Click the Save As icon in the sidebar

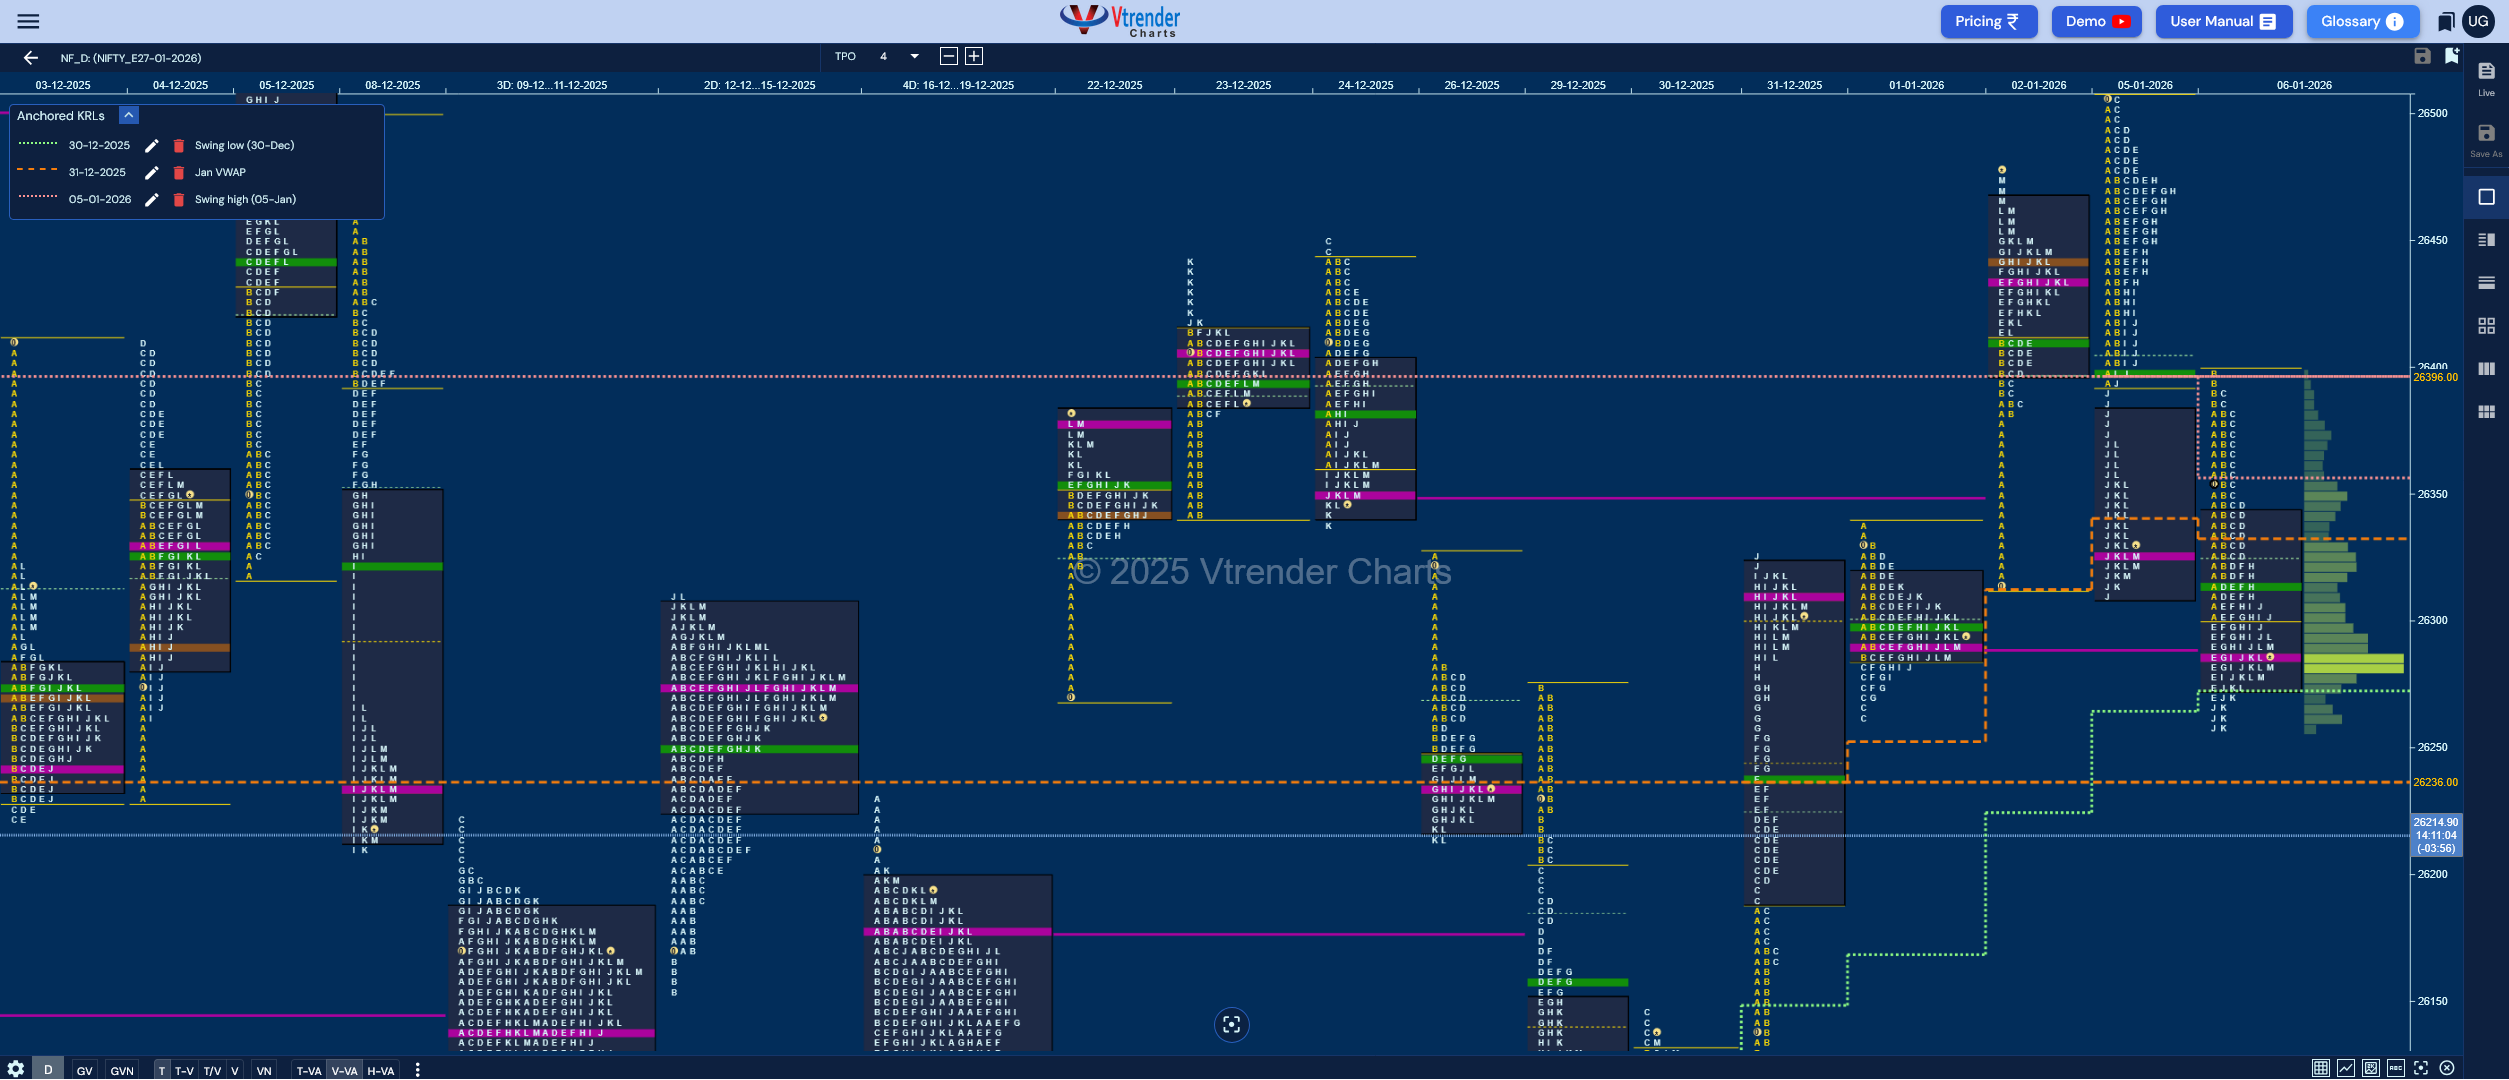2486,140
